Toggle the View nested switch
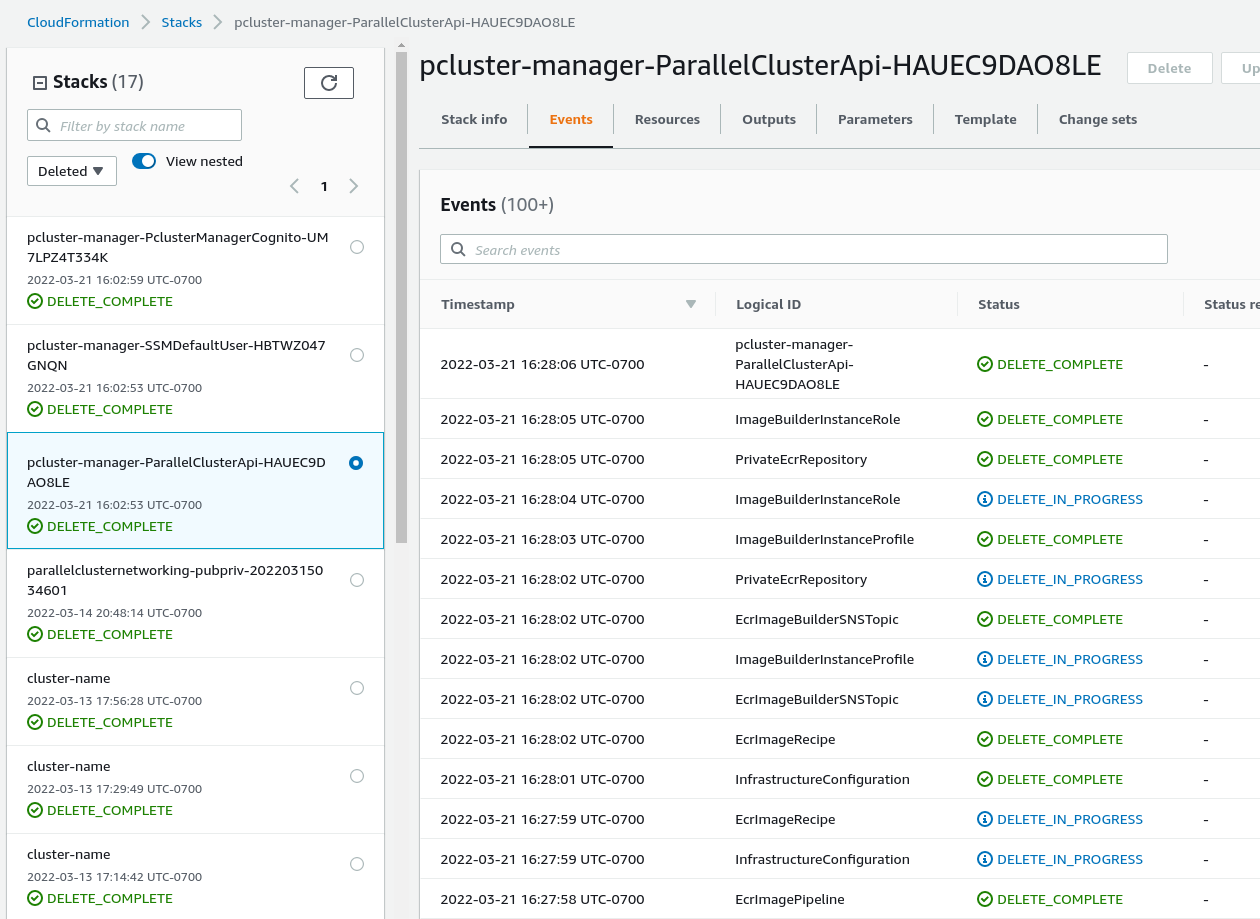This screenshot has height=919, width=1260. pyautogui.click(x=143, y=160)
